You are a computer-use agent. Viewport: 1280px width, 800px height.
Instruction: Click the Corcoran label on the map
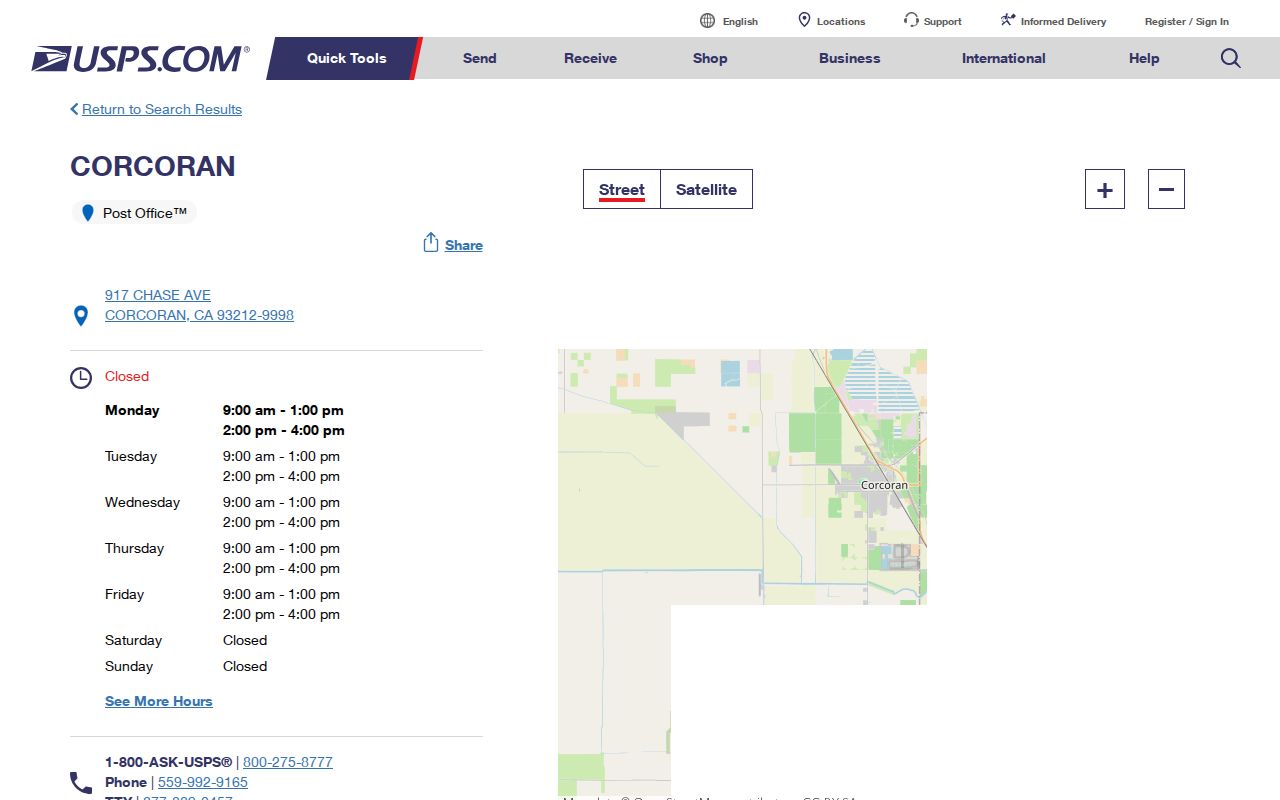[885, 485]
